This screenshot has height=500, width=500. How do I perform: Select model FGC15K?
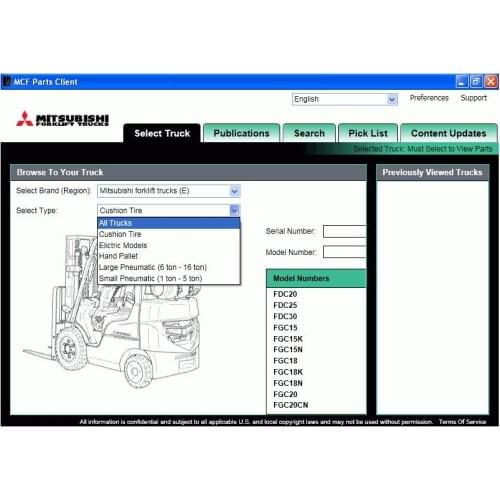coord(288,339)
